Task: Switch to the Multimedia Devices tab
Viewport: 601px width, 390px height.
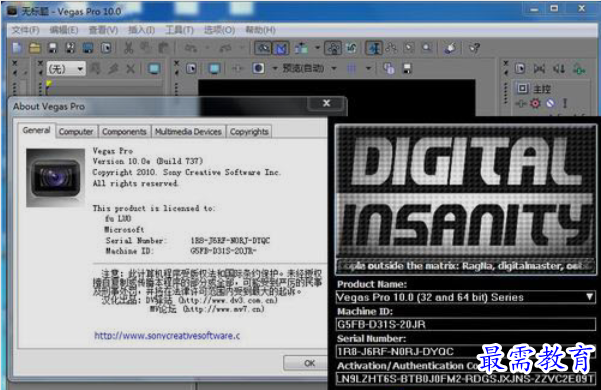Action: [x=188, y=131]
